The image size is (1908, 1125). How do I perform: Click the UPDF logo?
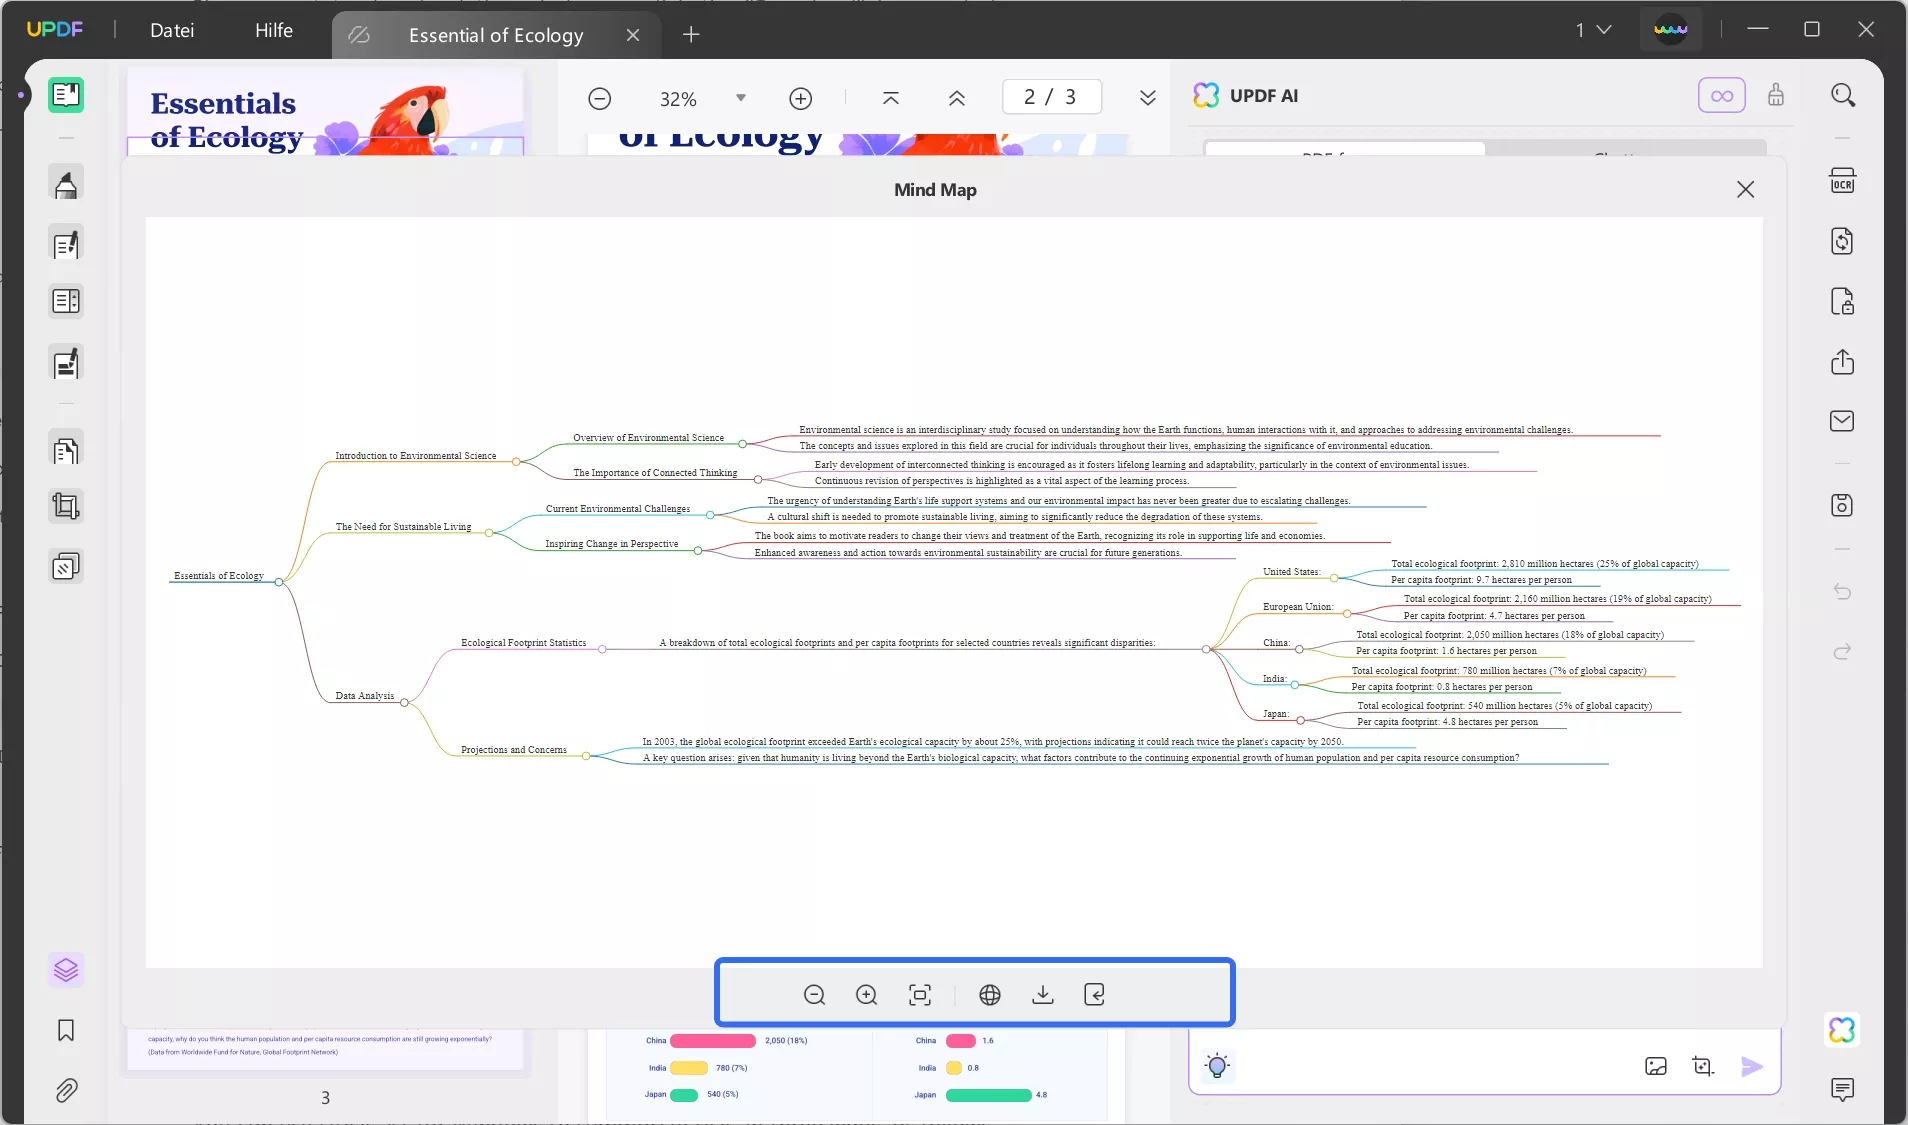point(55,29)
